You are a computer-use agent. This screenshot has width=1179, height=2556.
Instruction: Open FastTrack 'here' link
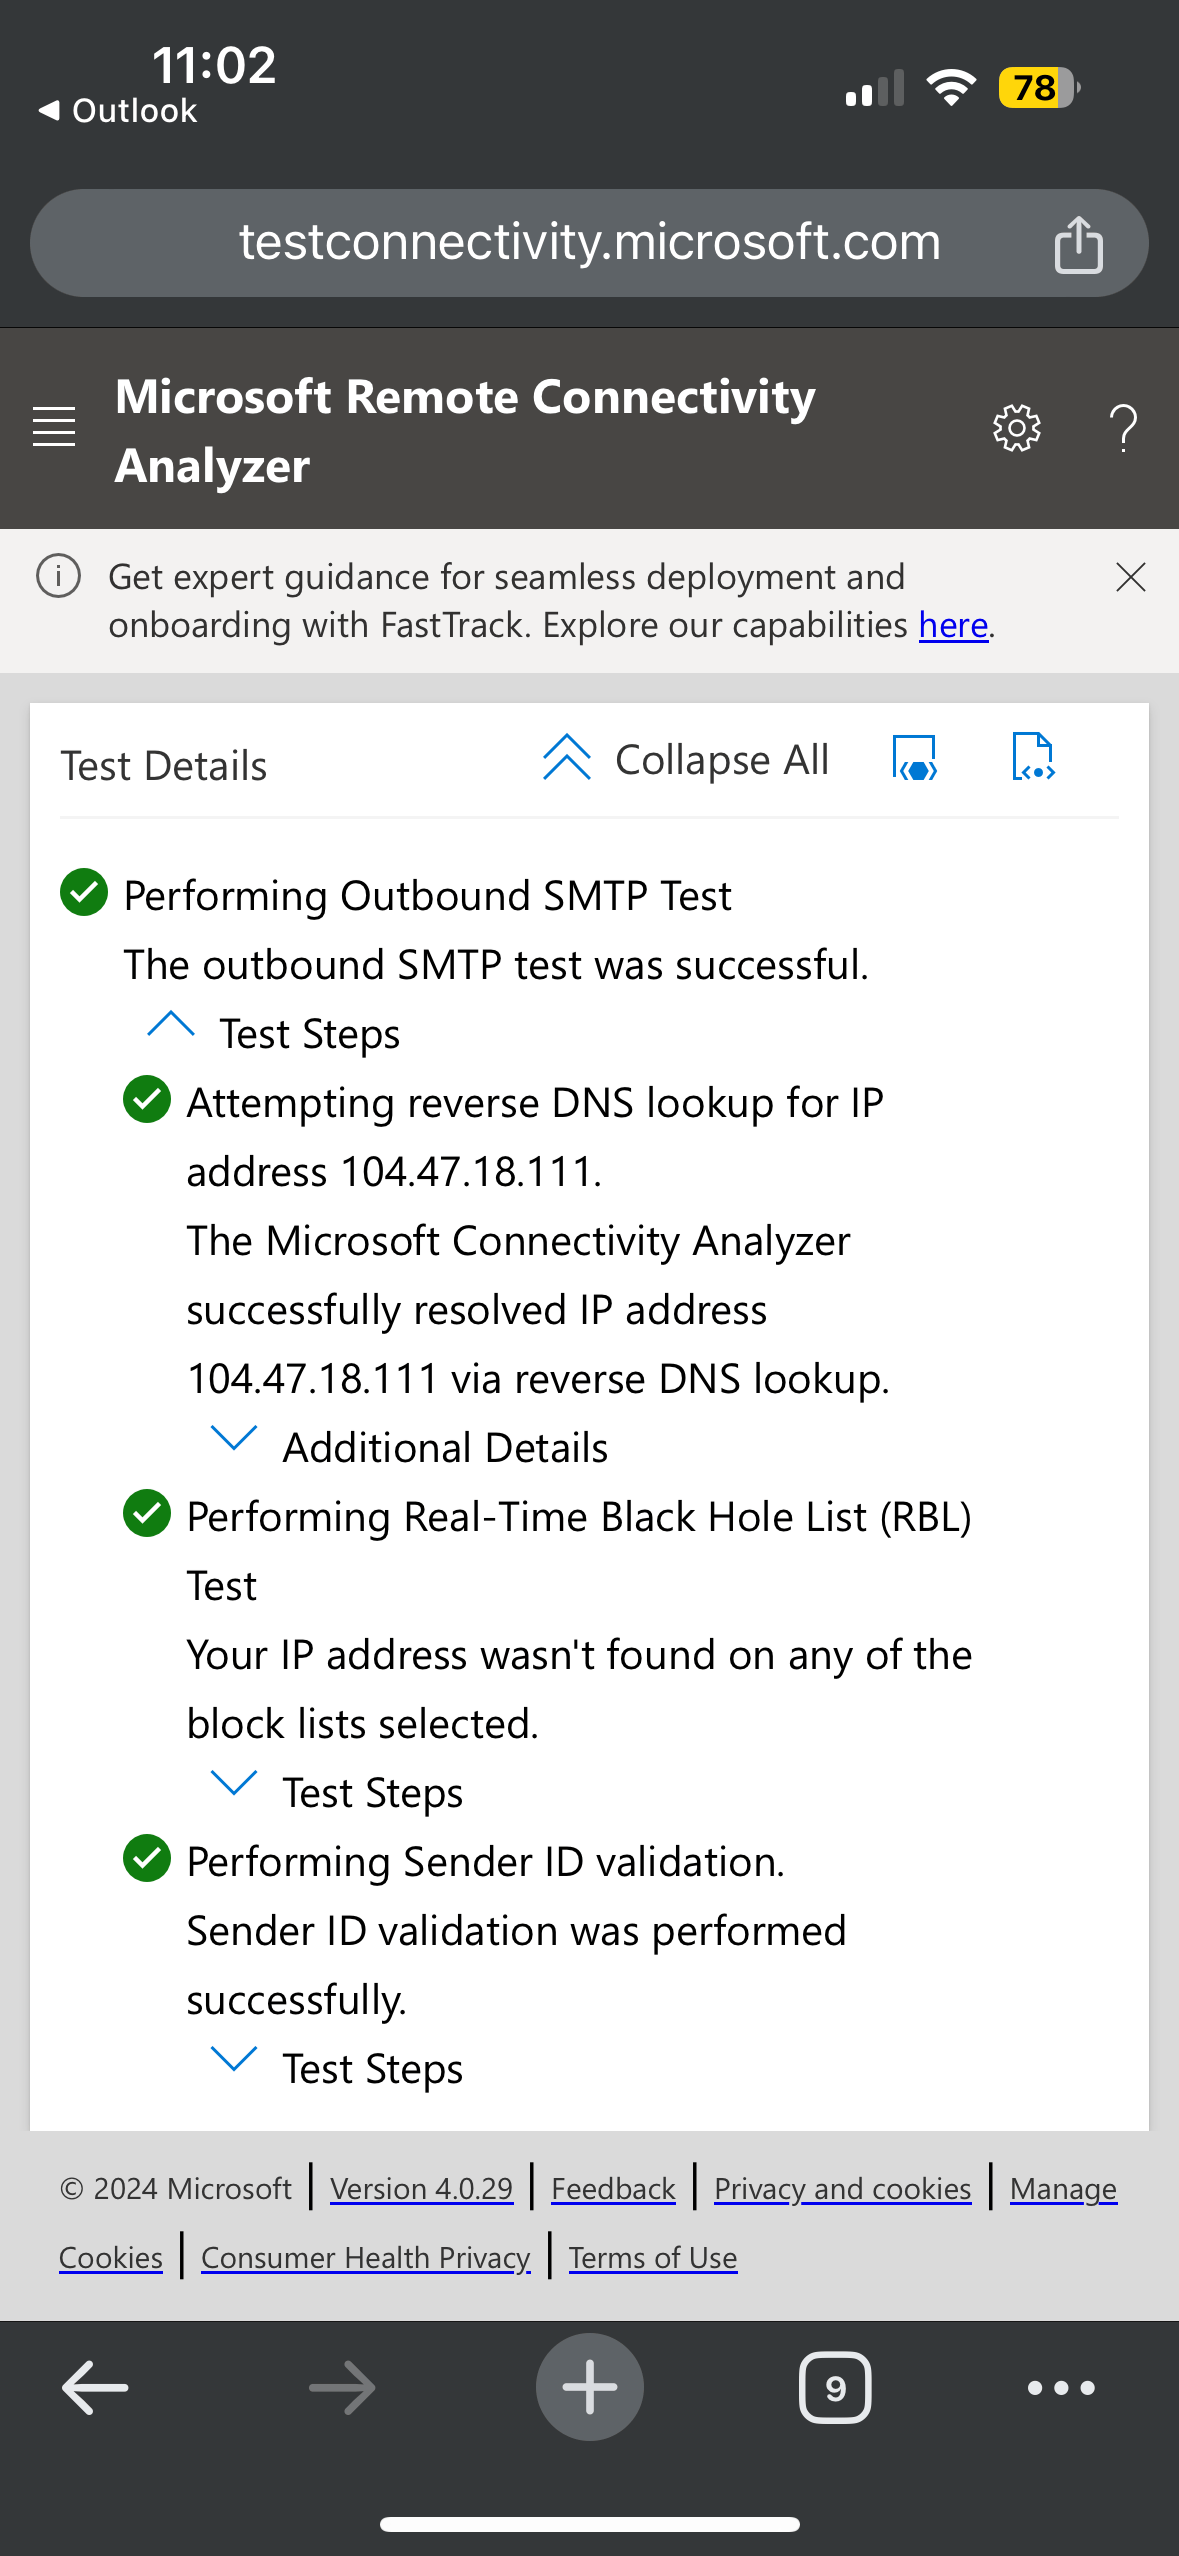(953, 625)
